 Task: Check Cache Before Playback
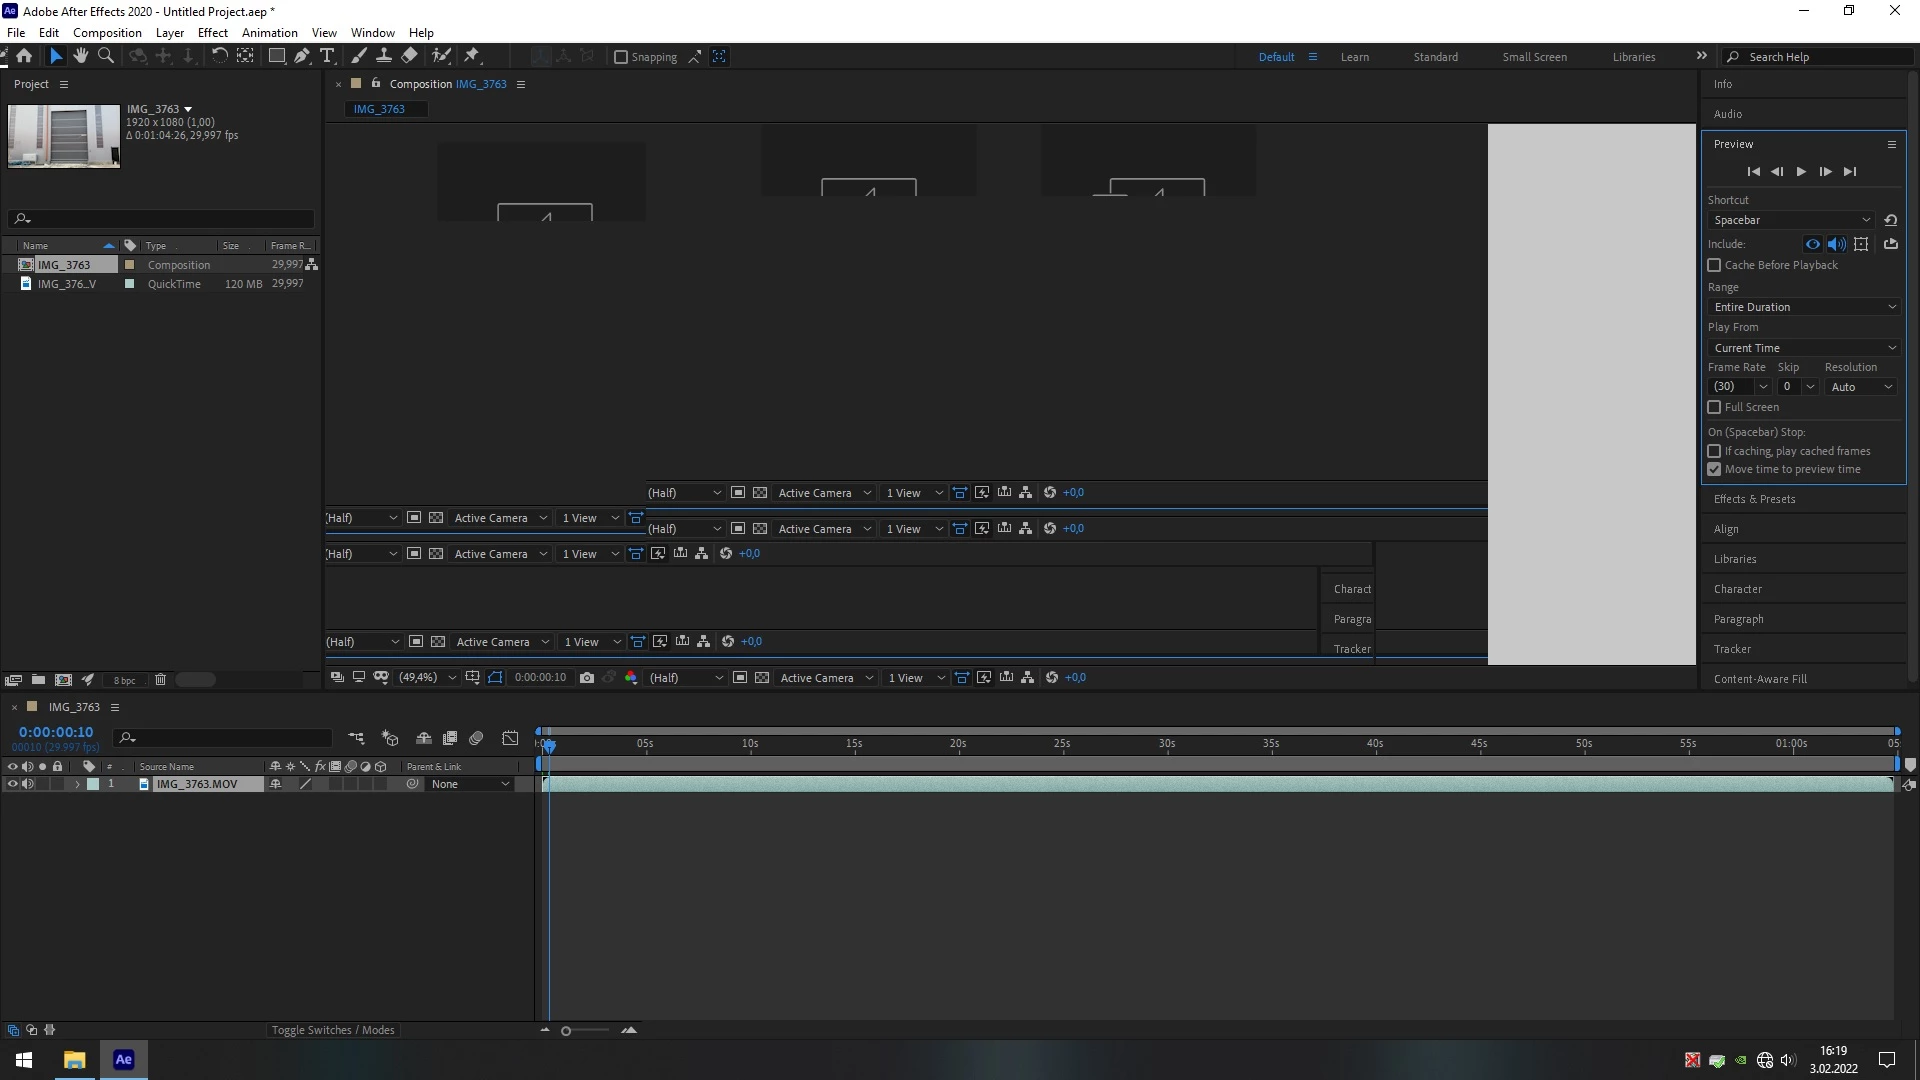(x=1714, y=265)
